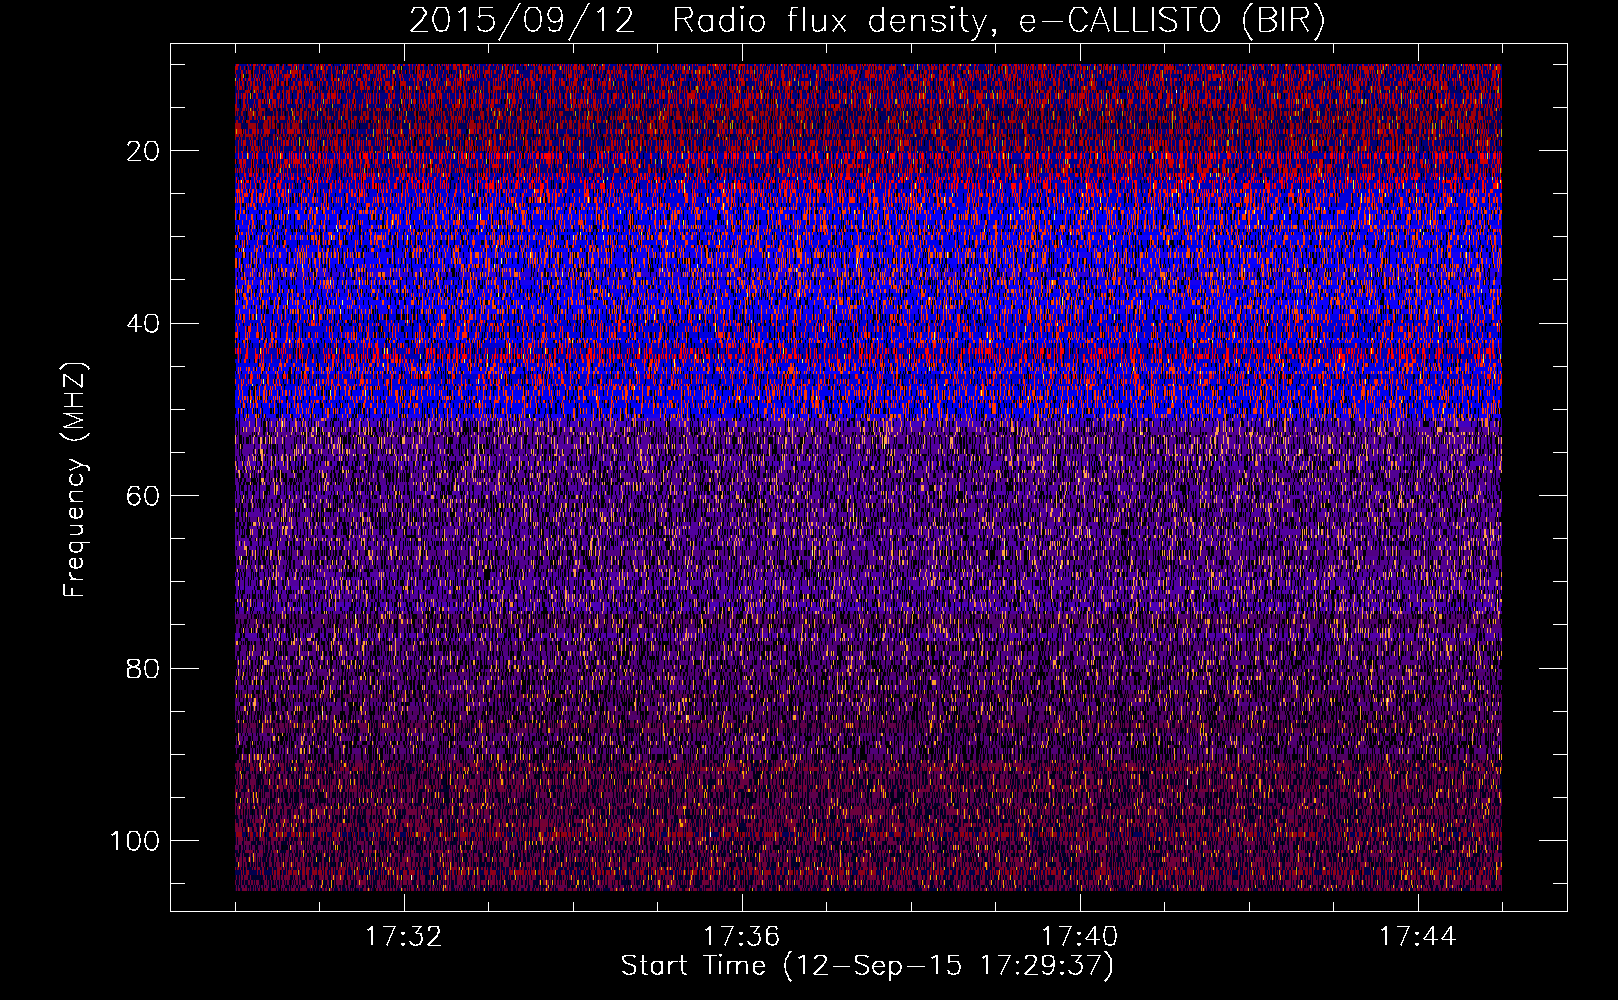Click the 60 MHz frequency tick label
This screenshot has height=1000, width=1618.
pyautogui.click(x=144, y=496)
